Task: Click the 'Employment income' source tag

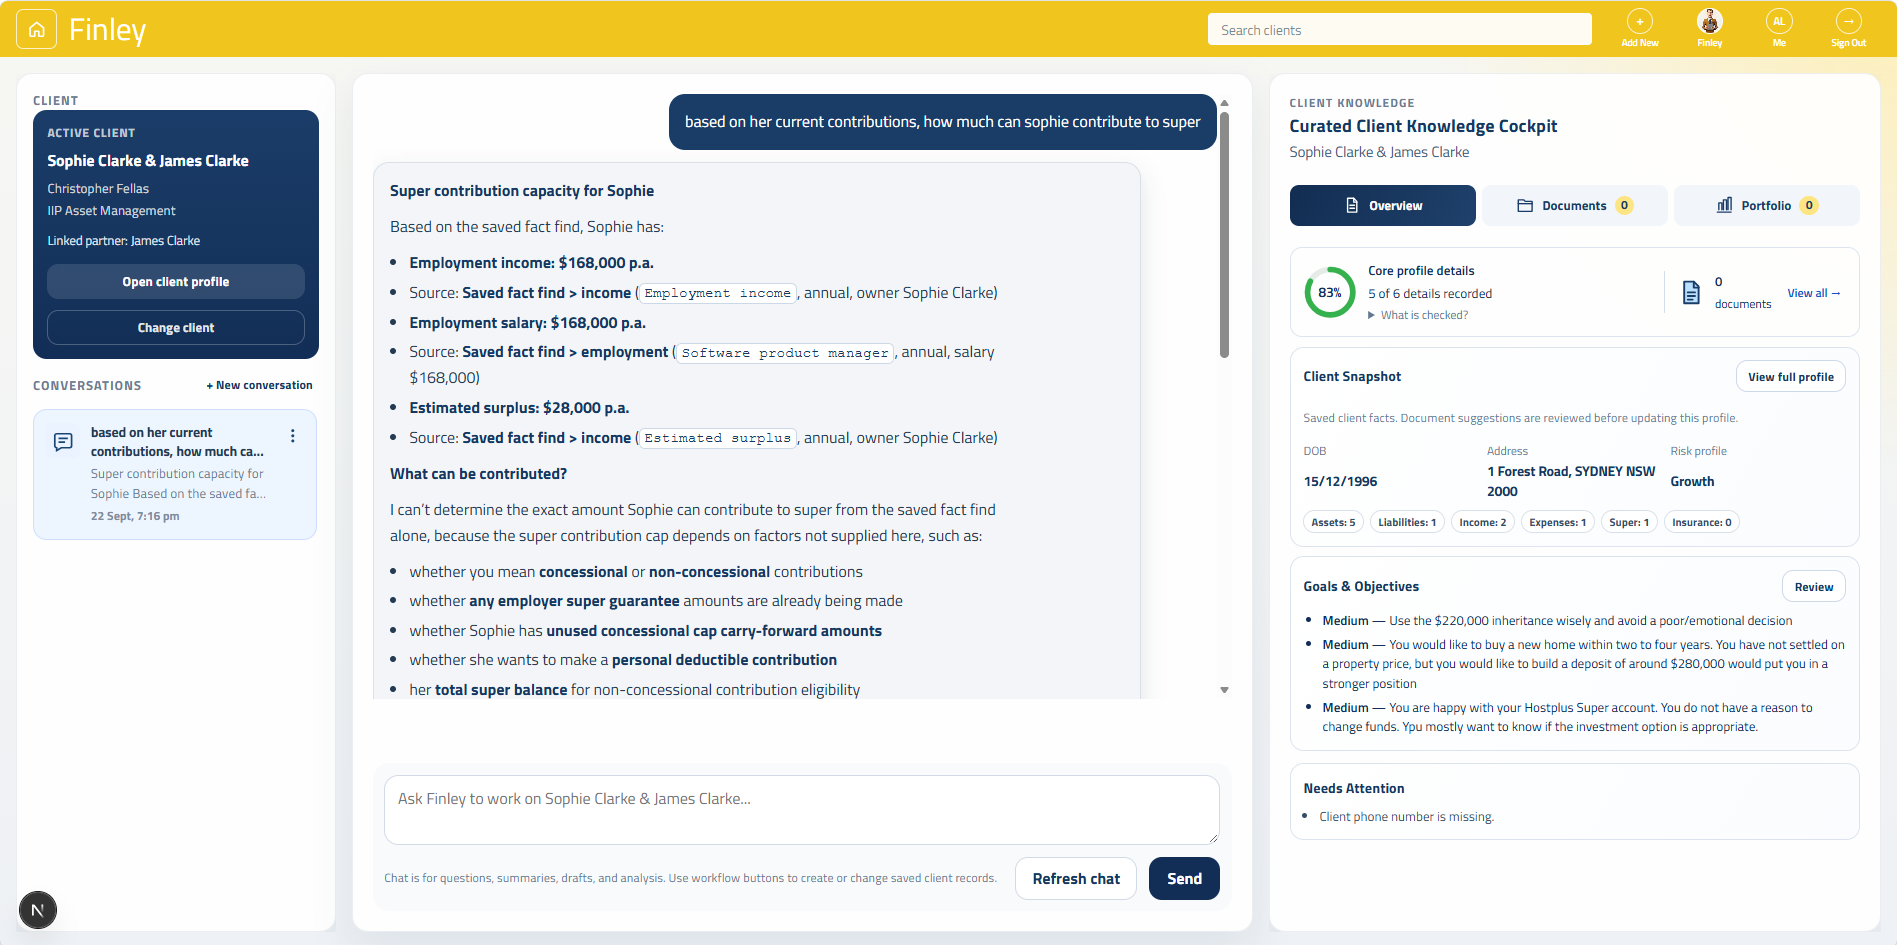Action: pyautogui.click(x=717, y=293)
